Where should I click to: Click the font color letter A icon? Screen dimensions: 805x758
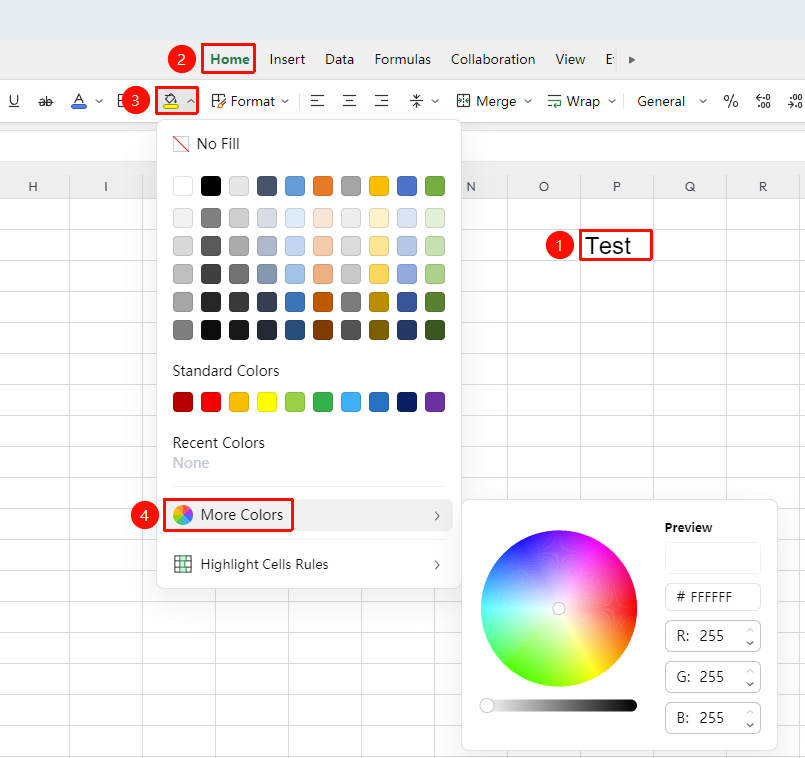click(x=79, y=101)
